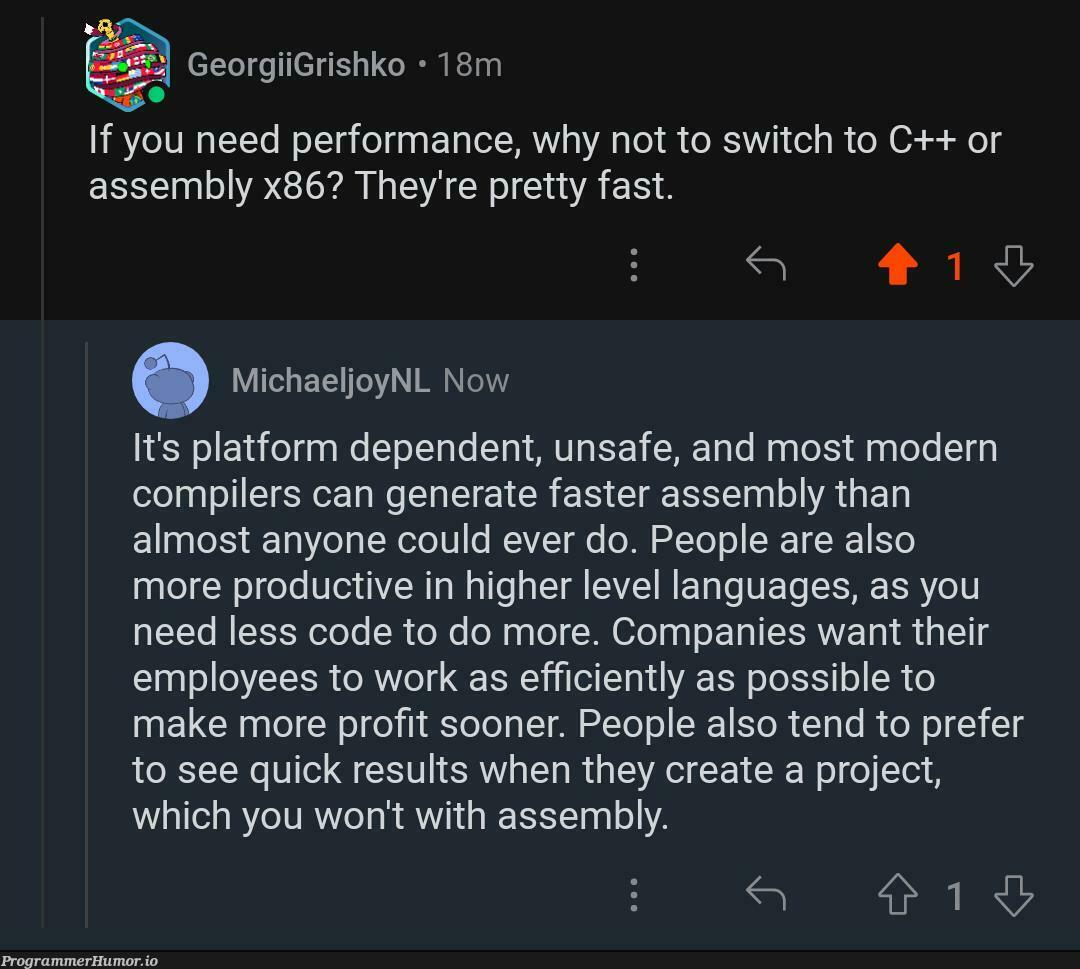Upvote MichaeljoyNL's reply
Image resolution: width=1080 pixels, height=969 pixels.
tap(897, 895)
